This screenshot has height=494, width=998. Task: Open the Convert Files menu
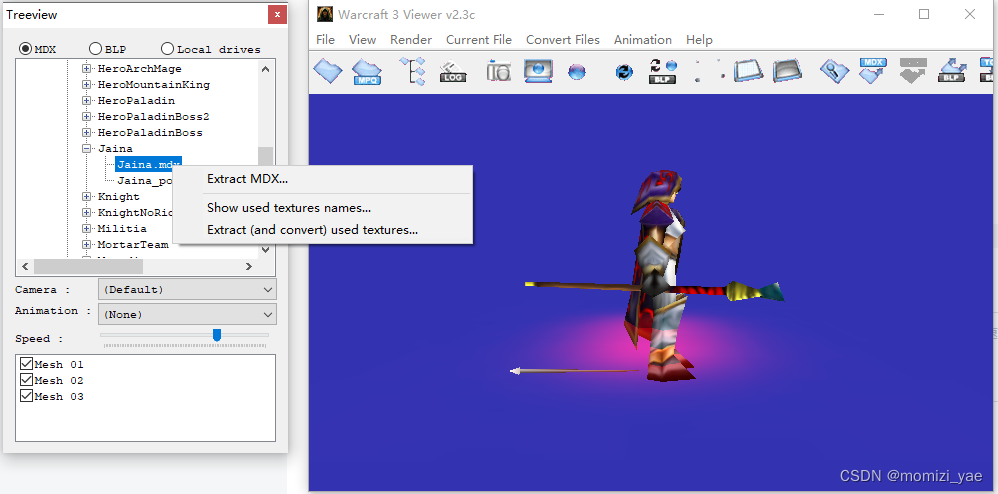coord(563,39)
